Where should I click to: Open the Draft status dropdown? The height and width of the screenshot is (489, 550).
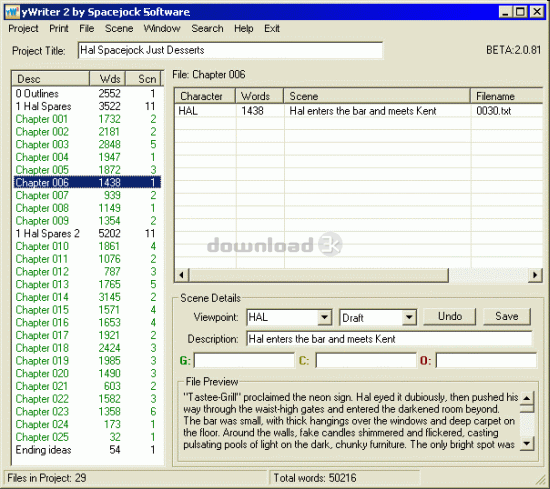(x=409, y=317)
